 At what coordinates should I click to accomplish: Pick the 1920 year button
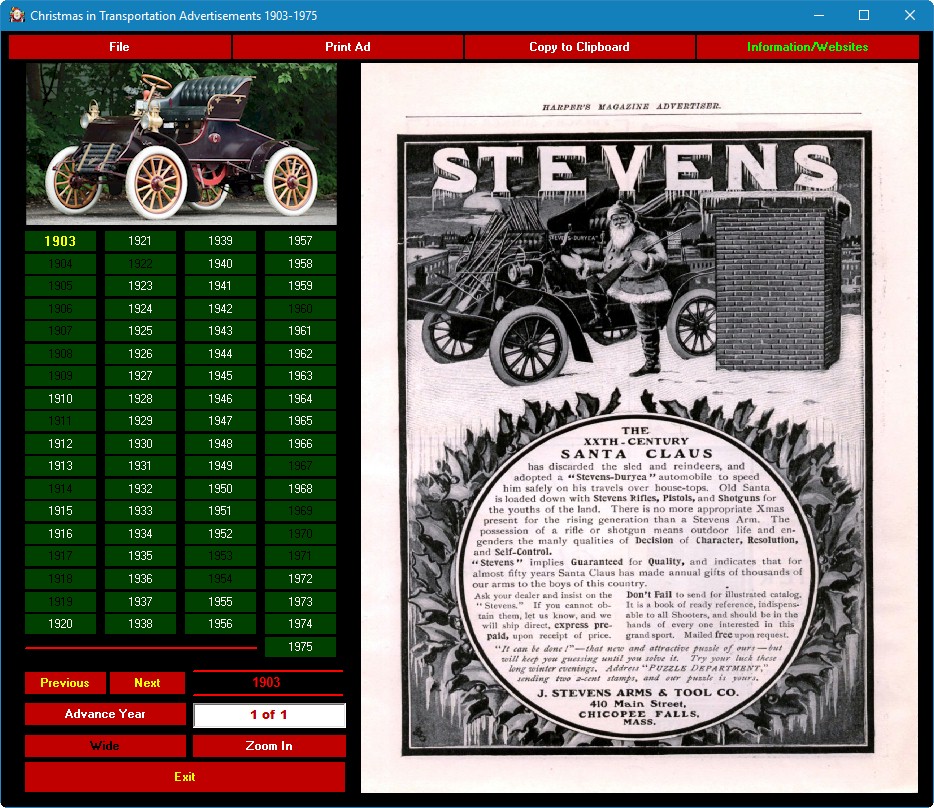click(x=60, y=624)
